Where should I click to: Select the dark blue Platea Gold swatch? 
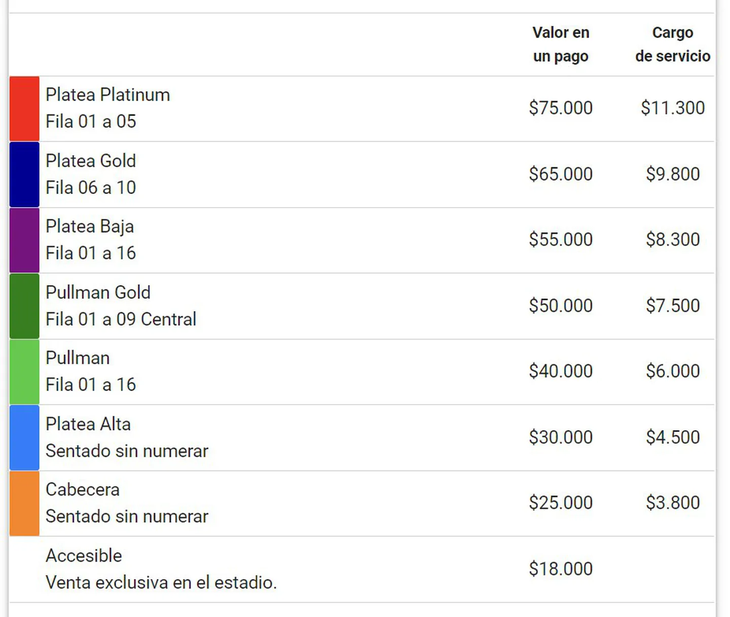[24, 175]
